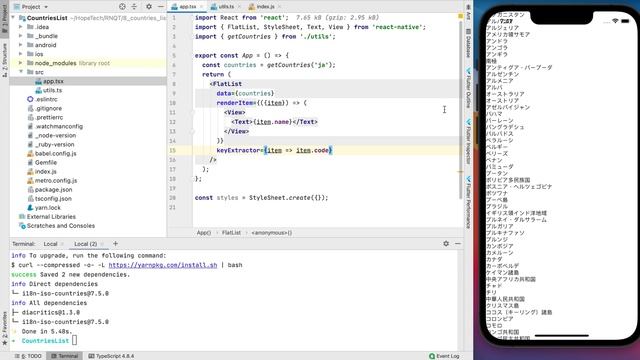The height and width of the screenshot is (360, 640).
Task: Select the Local (2) terminal tab
Action: point(86,244)
